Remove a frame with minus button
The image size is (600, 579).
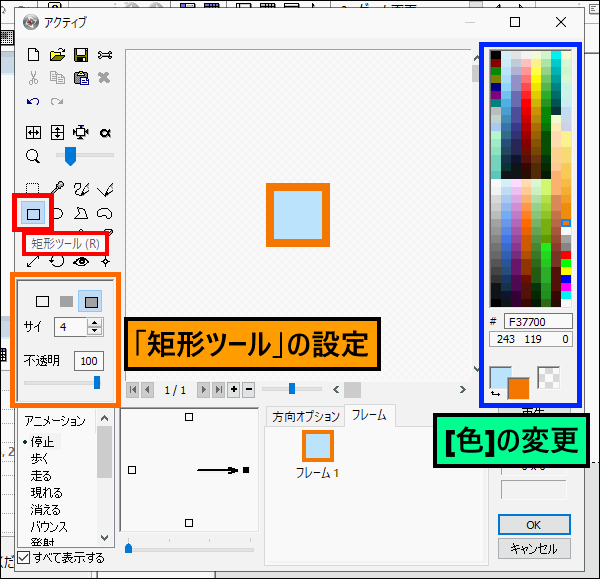(249, 390)
